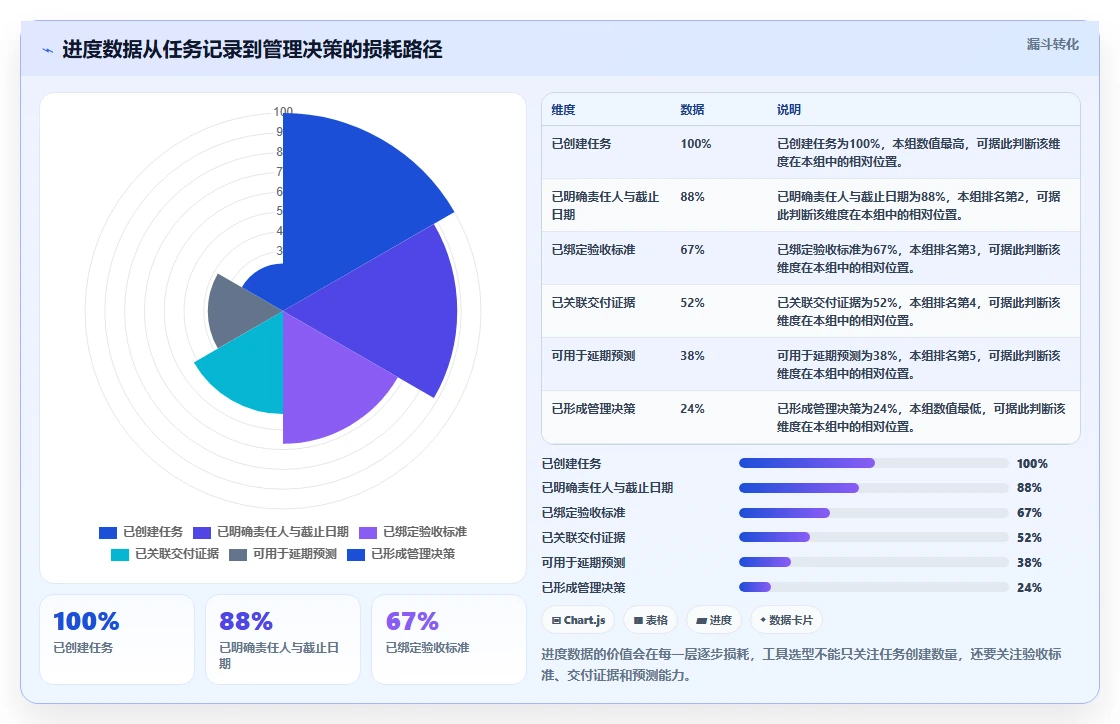
Task: Open the 67% 已绑定验收标准 stat card
Action: point(449,639)
